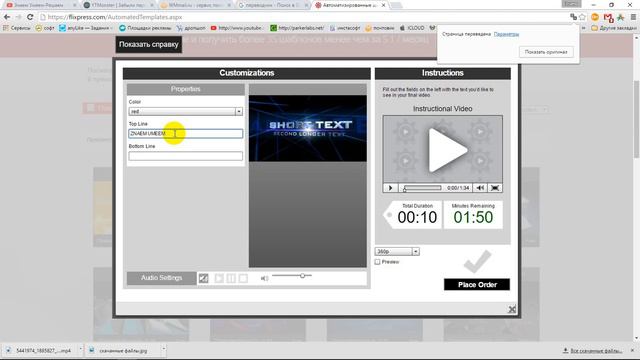Mute audio via speaker icon near volume slider
The image size is (640, 360).
[x=264, y=278]
